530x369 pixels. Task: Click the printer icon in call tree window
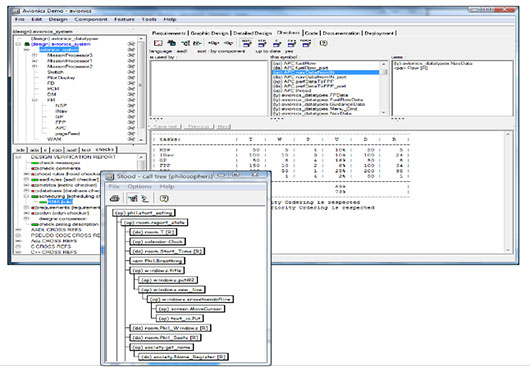[x=115, y=199]
